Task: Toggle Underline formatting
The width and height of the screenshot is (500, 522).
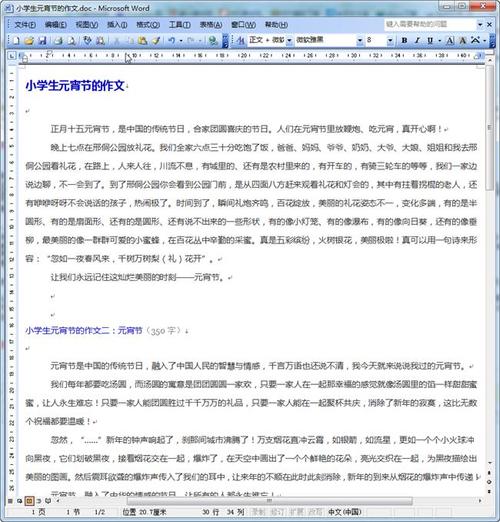Action: (430, 41)
